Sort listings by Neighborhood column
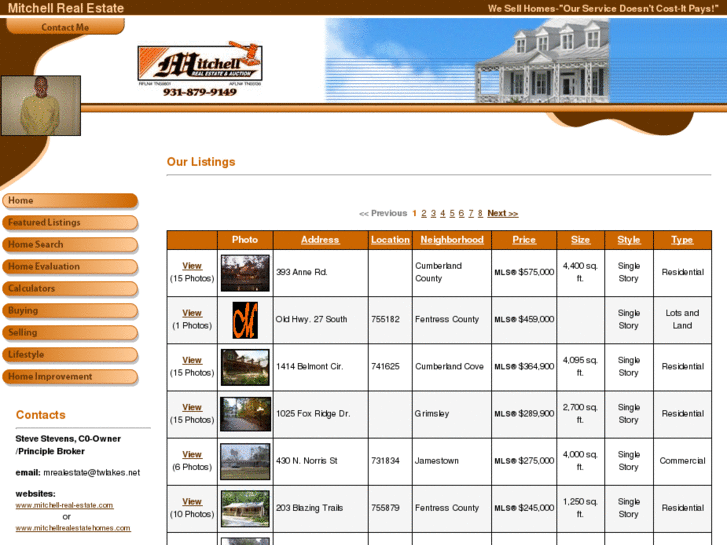Viewport: 727px width, 545px height. click(x=452, y=240)
